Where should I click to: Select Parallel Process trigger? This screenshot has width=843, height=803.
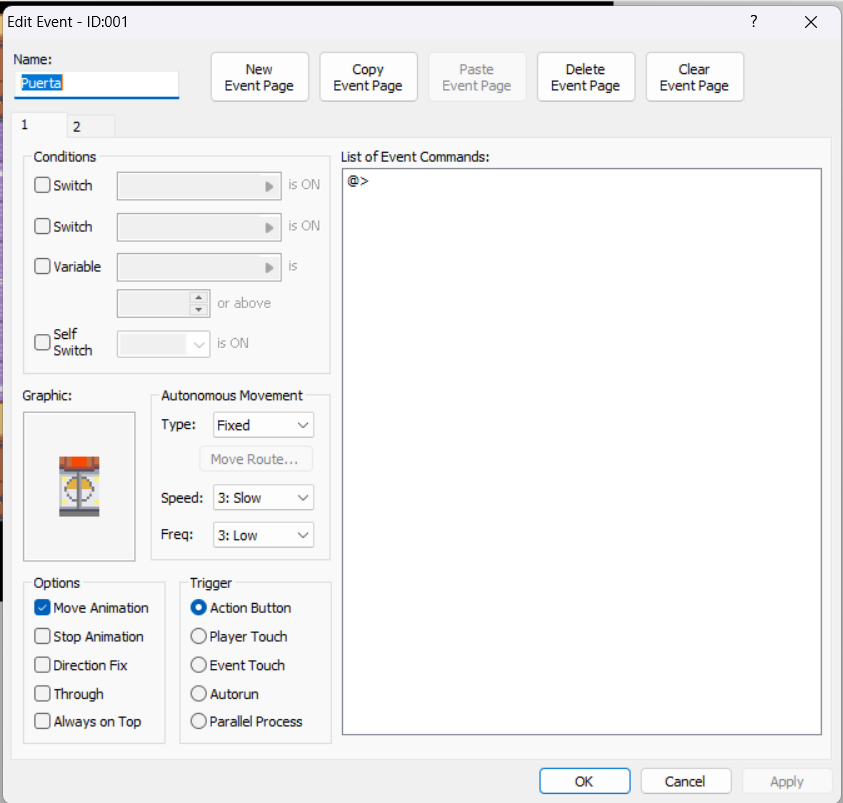(199, 721)
